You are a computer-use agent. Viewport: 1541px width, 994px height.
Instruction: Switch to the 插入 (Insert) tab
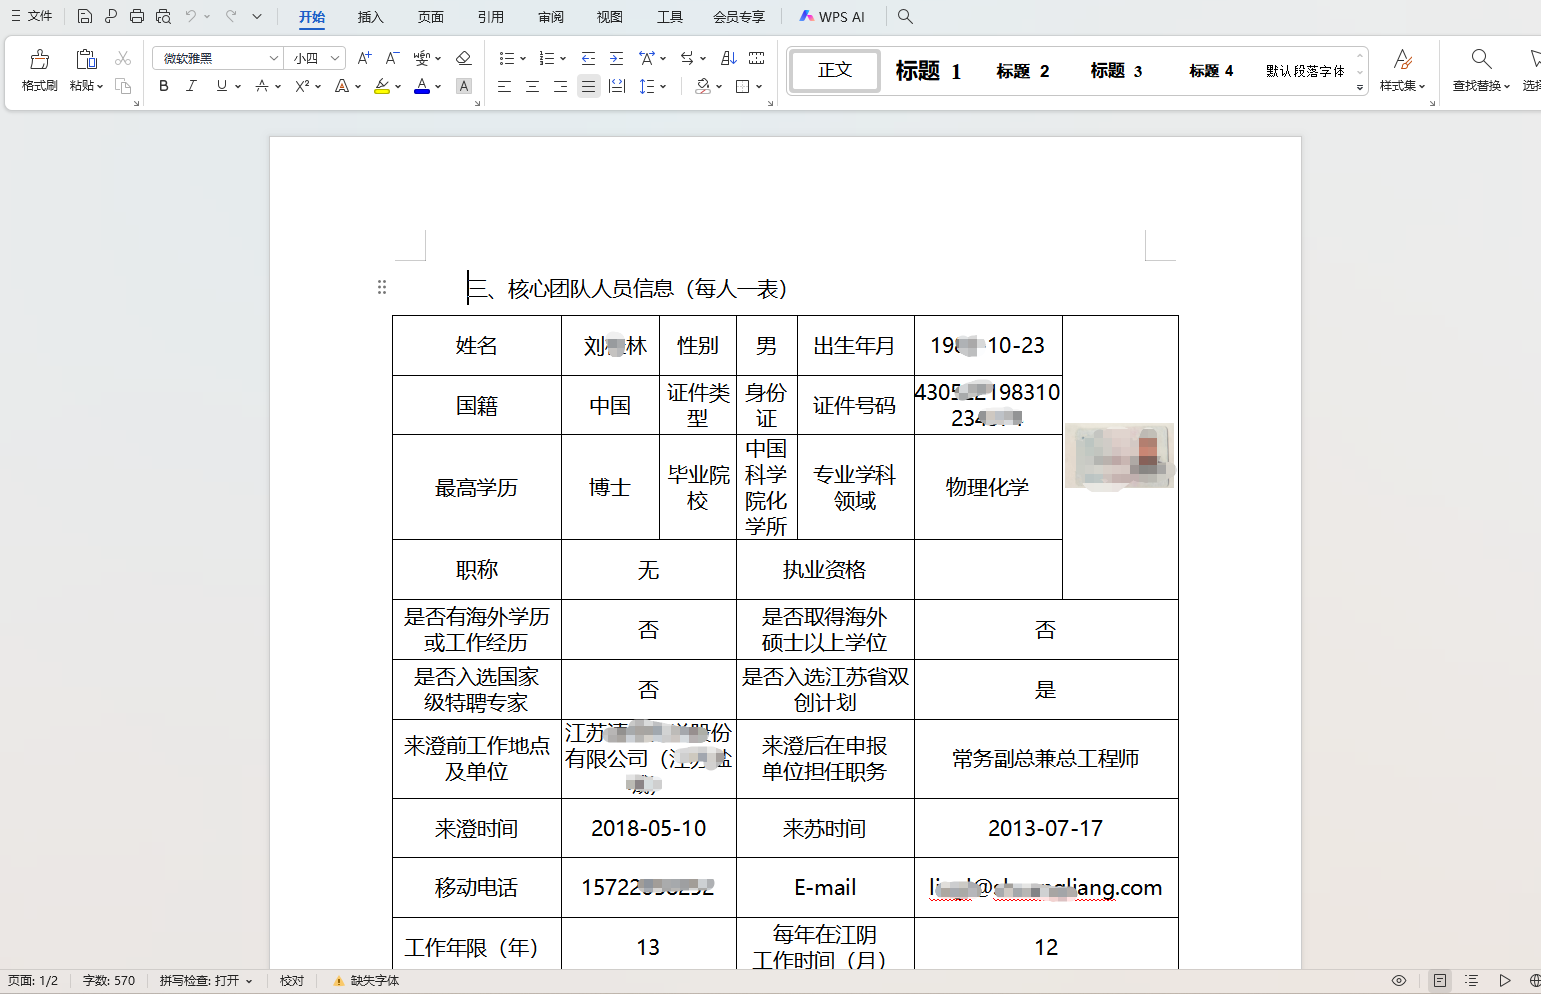tap(370, 17)
